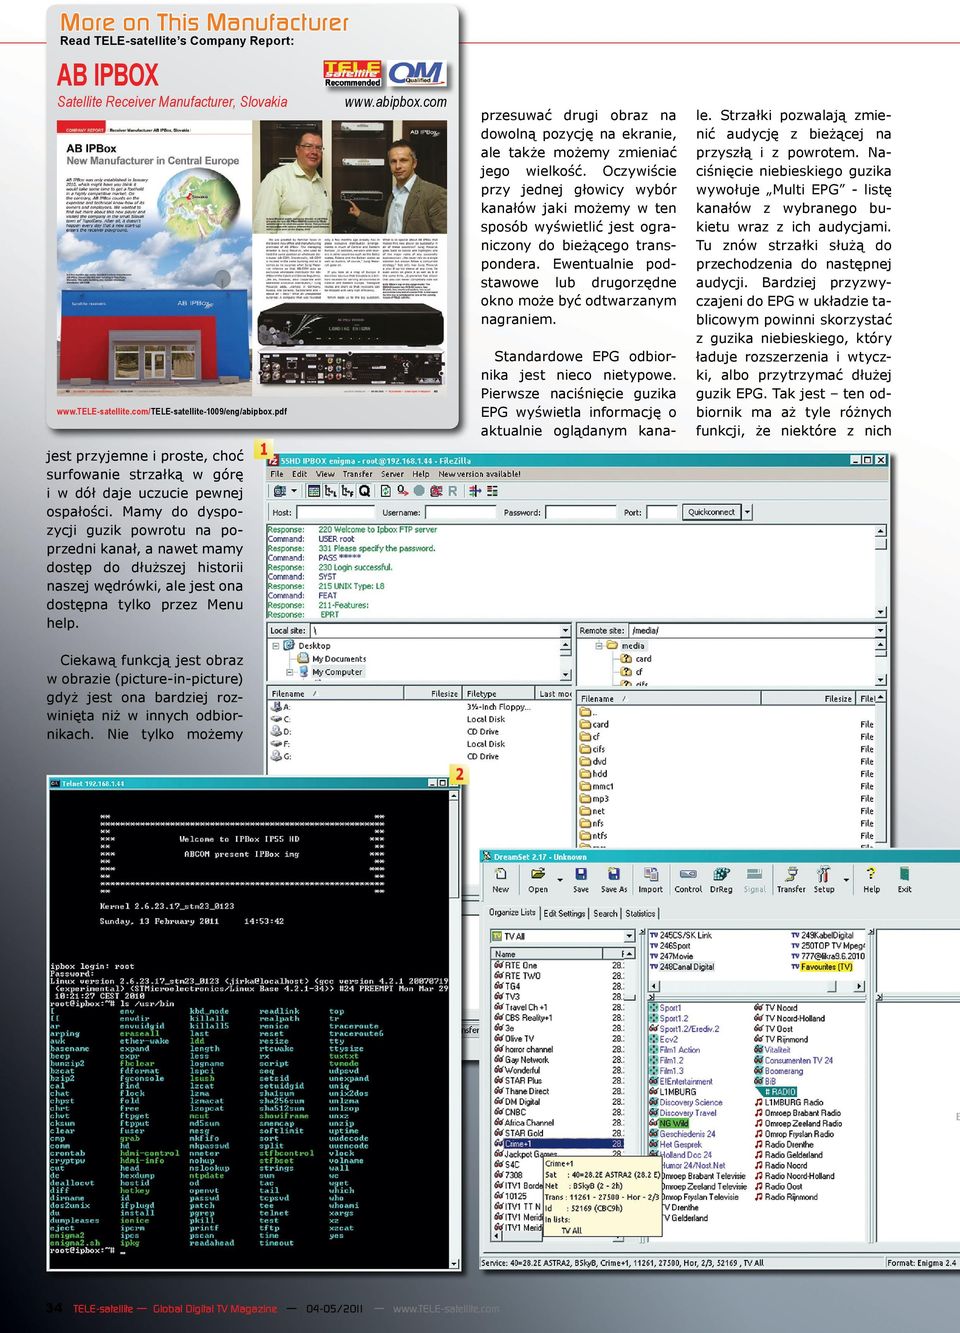Click www.abipbox.com link
The image size is (960, 1333).
[x=395, y=102]
